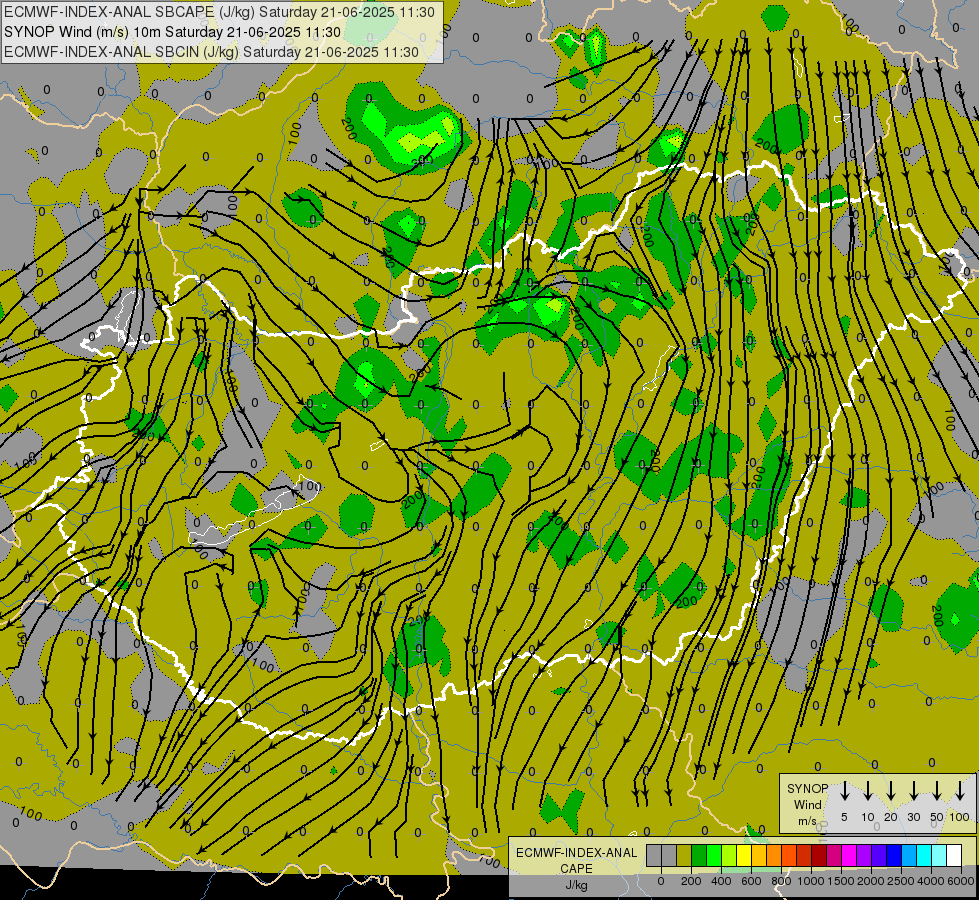This screenshot has height=900, width=979.
Task: Pick the bright green swatch left of 400
Action: point(714,855)
